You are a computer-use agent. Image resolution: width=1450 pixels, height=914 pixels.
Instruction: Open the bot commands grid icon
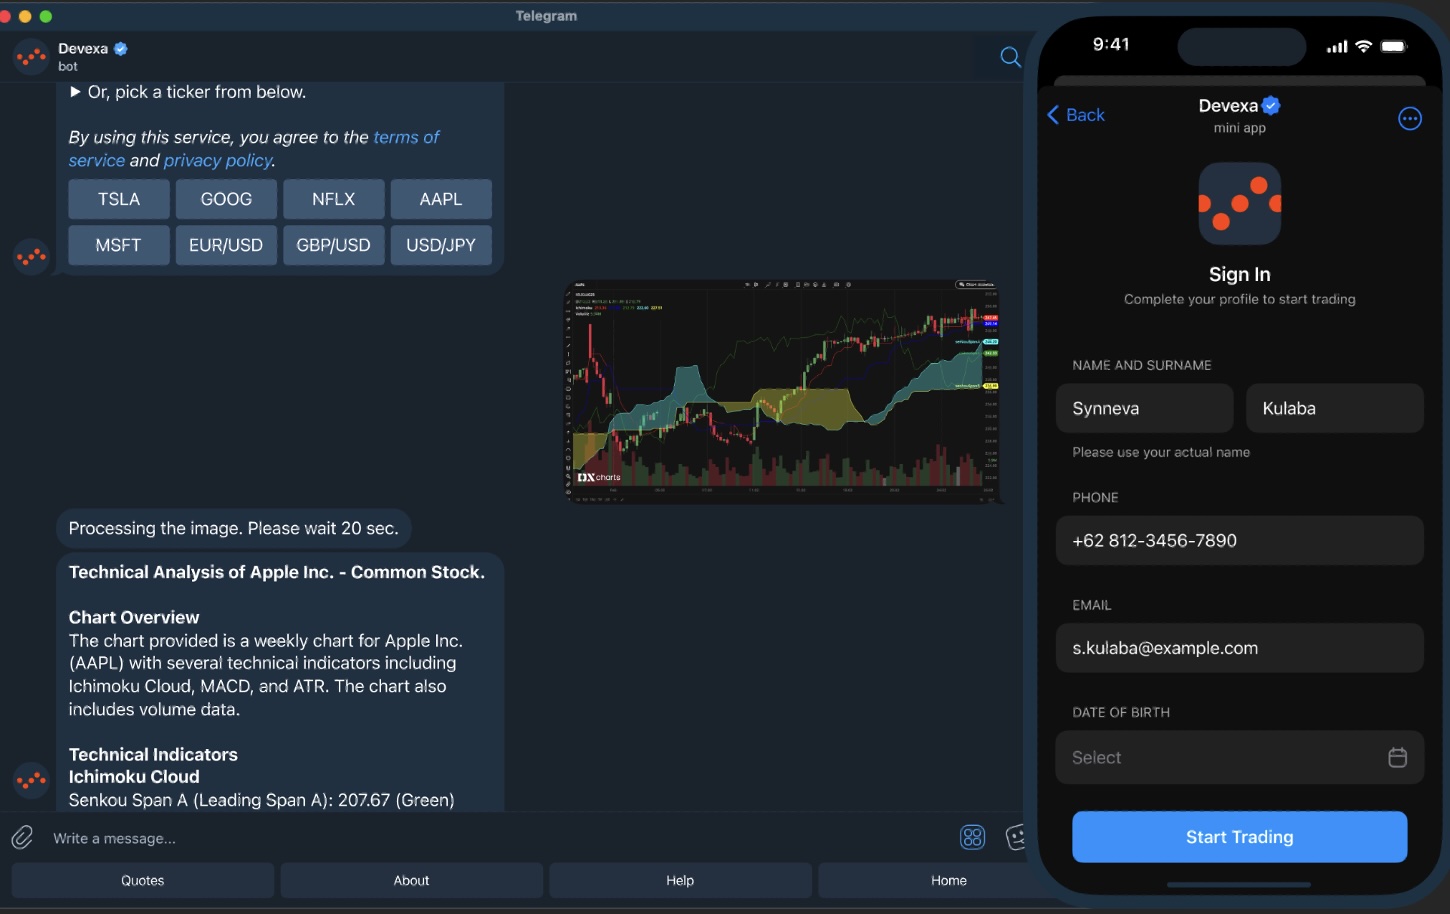click(972, 837)
